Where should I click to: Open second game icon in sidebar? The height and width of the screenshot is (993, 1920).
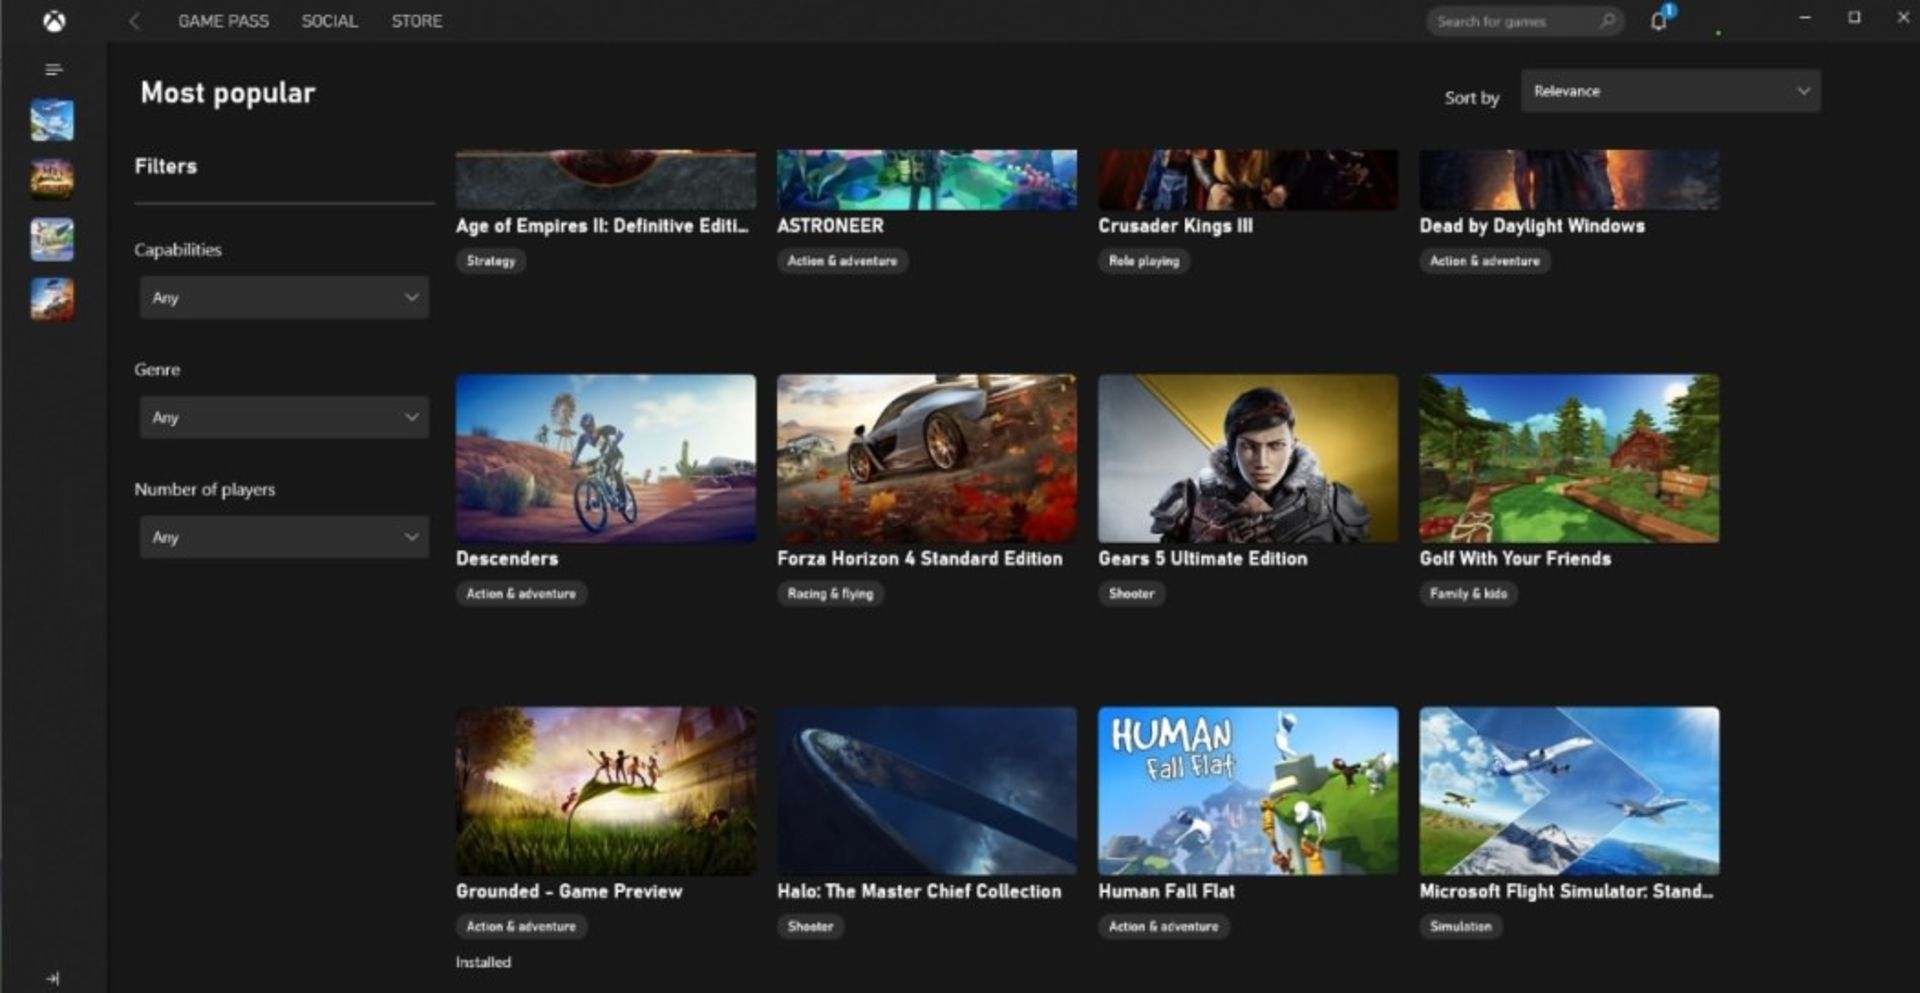52,180
